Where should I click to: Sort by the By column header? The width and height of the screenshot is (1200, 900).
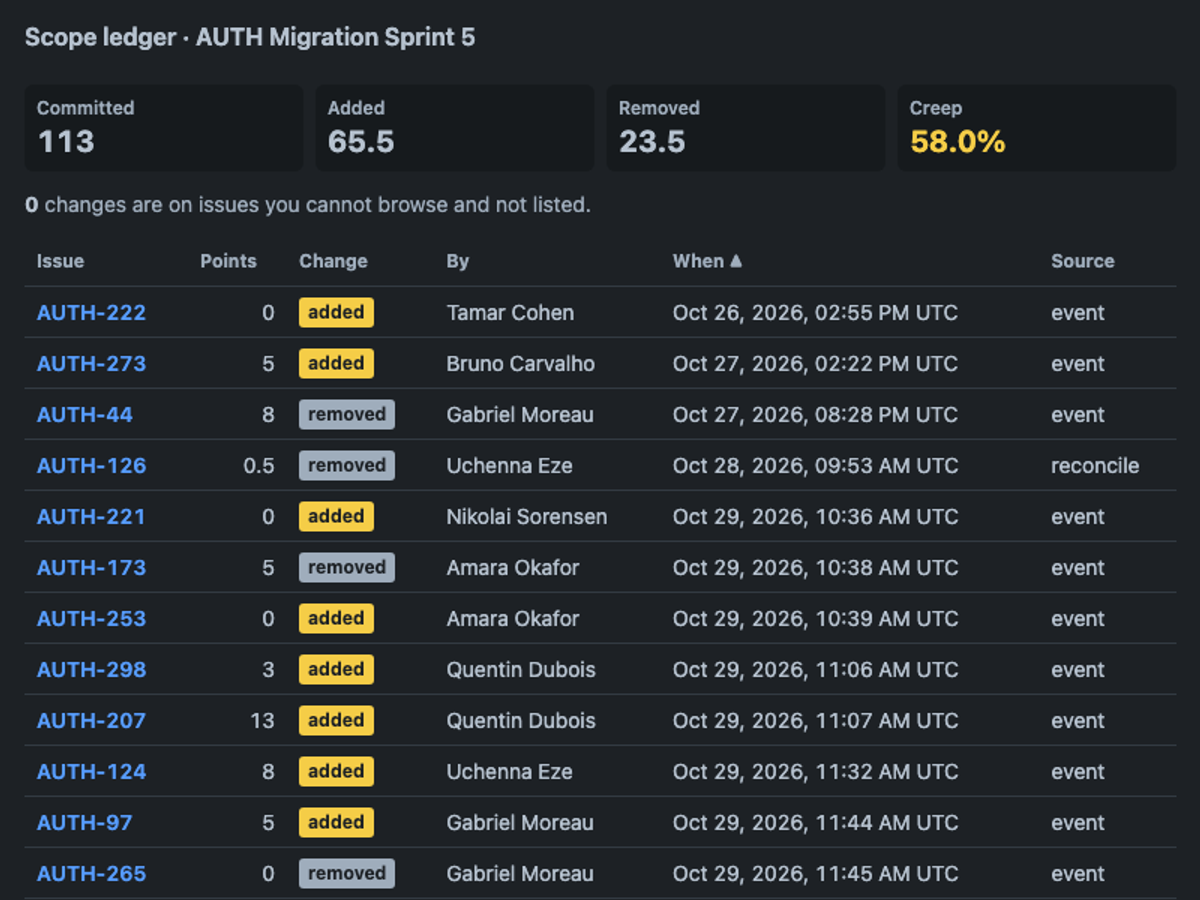click(x=458, y=261)
